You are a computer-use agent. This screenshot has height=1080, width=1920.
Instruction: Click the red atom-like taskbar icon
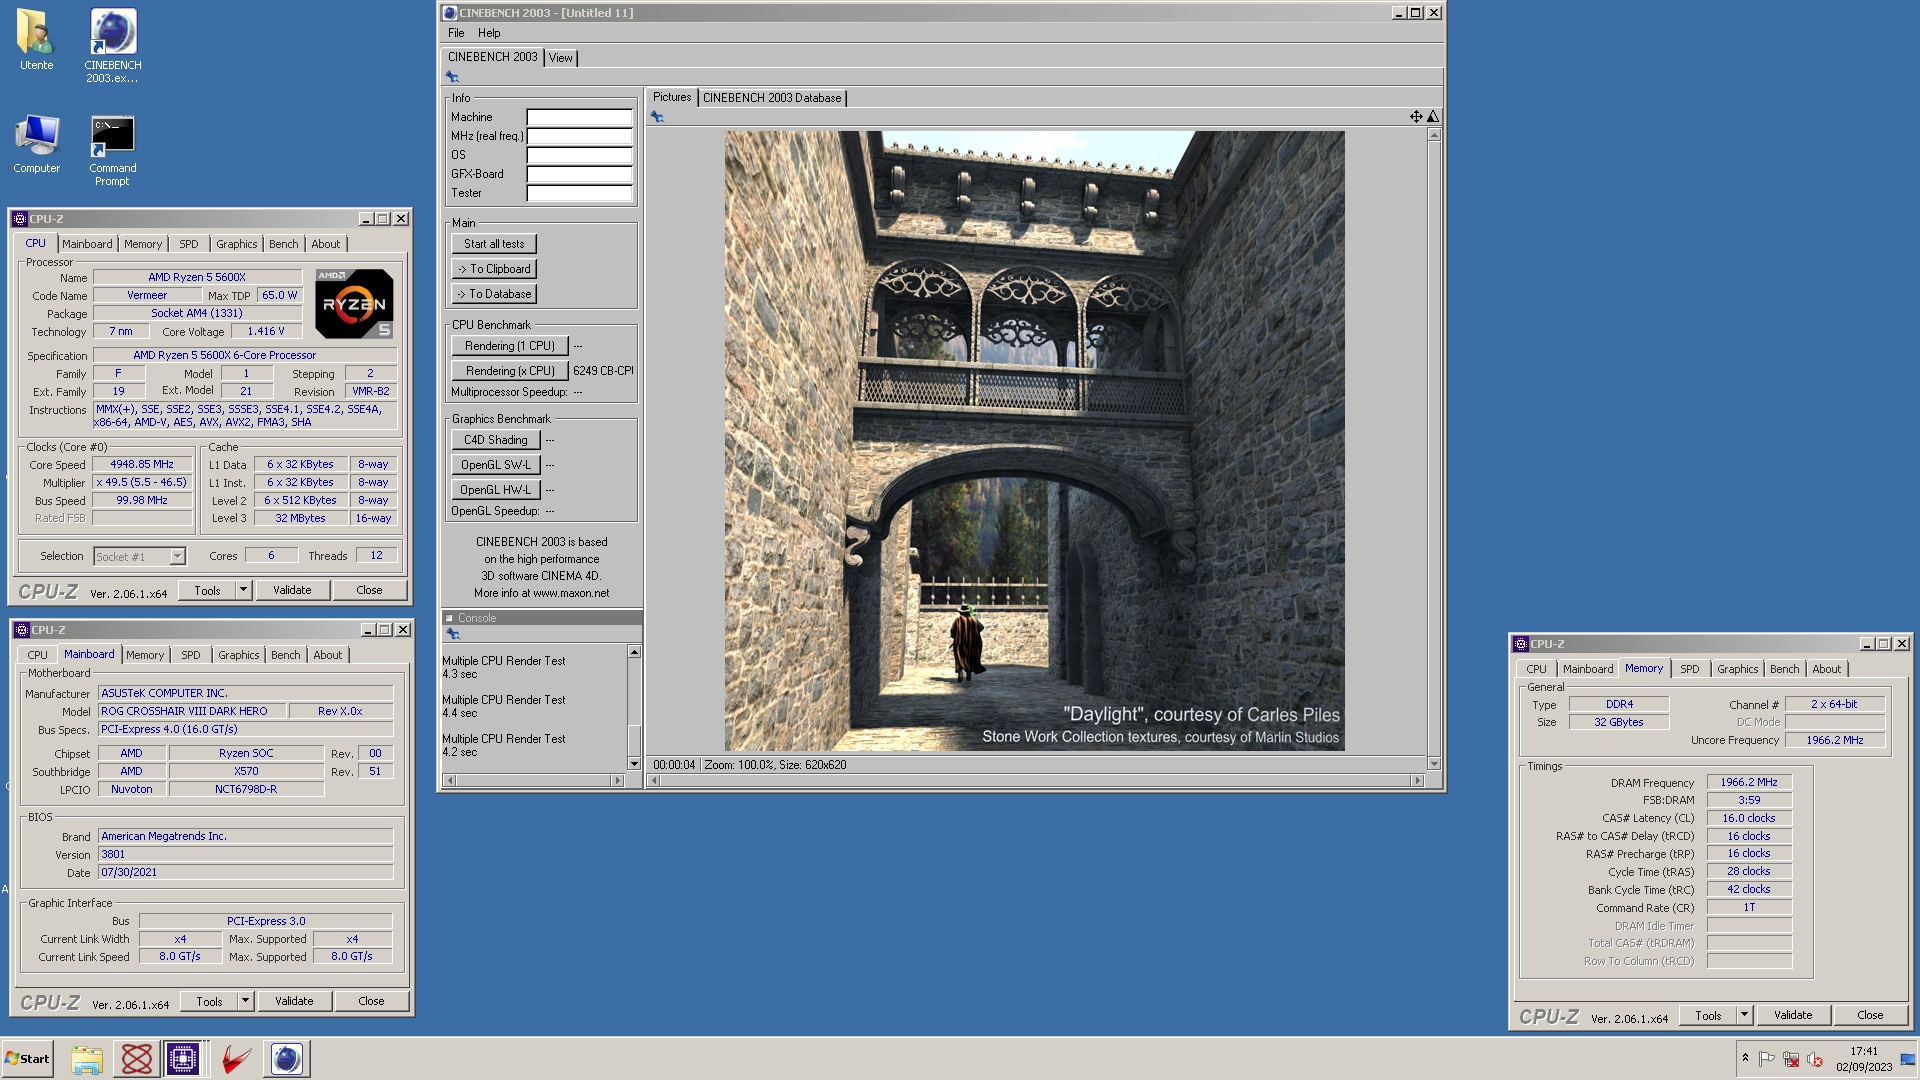pos(136,1059)
